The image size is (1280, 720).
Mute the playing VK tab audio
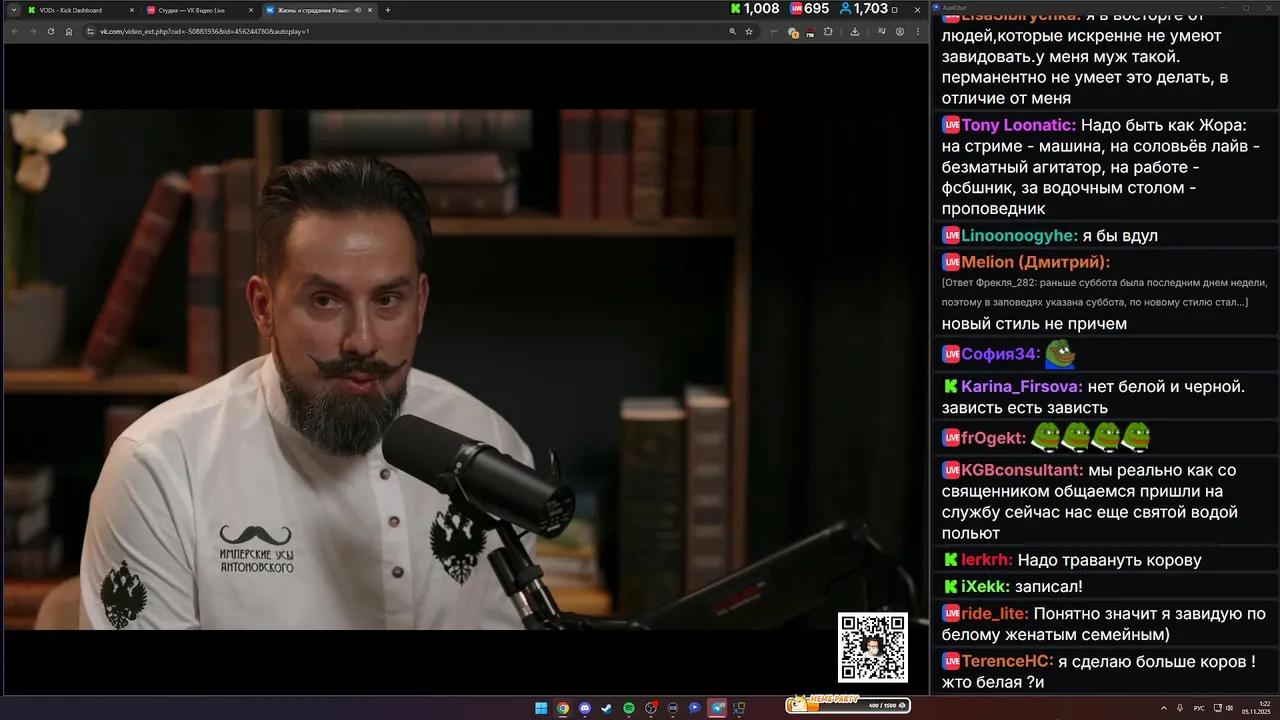click(358, 10)
